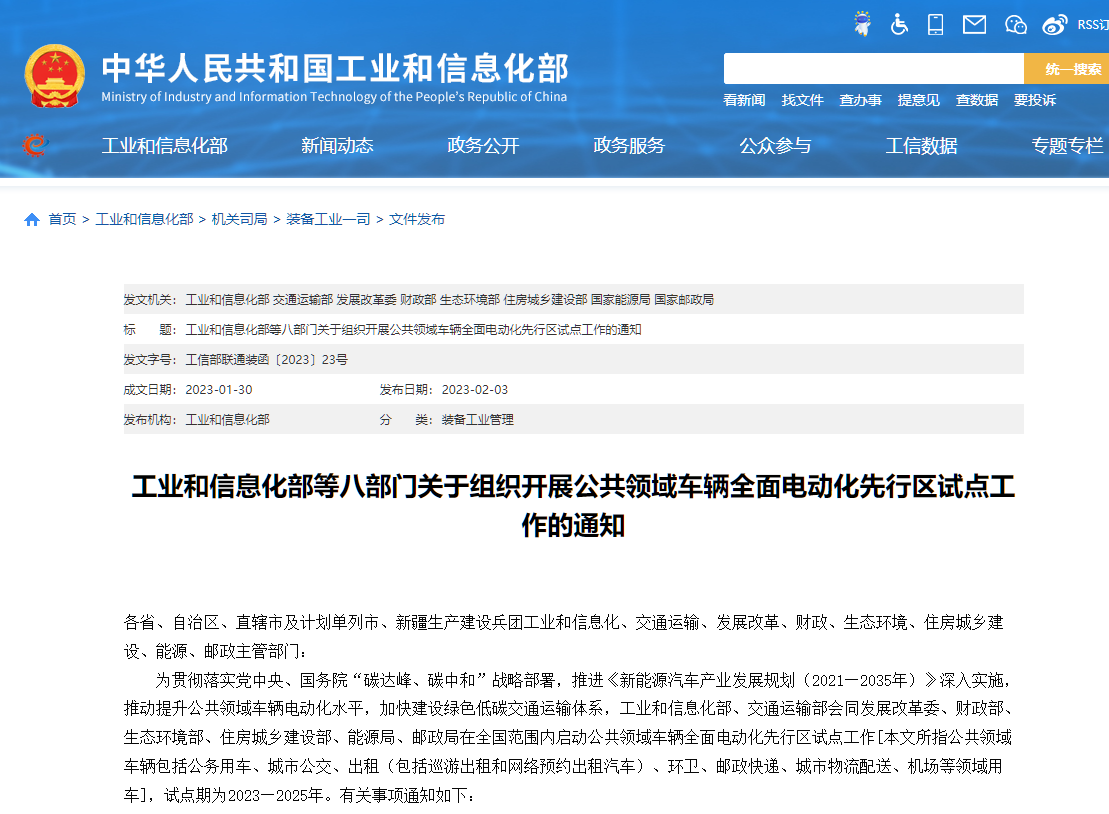
Task: Open the Weibo icon
Action: coord(1055,25)
